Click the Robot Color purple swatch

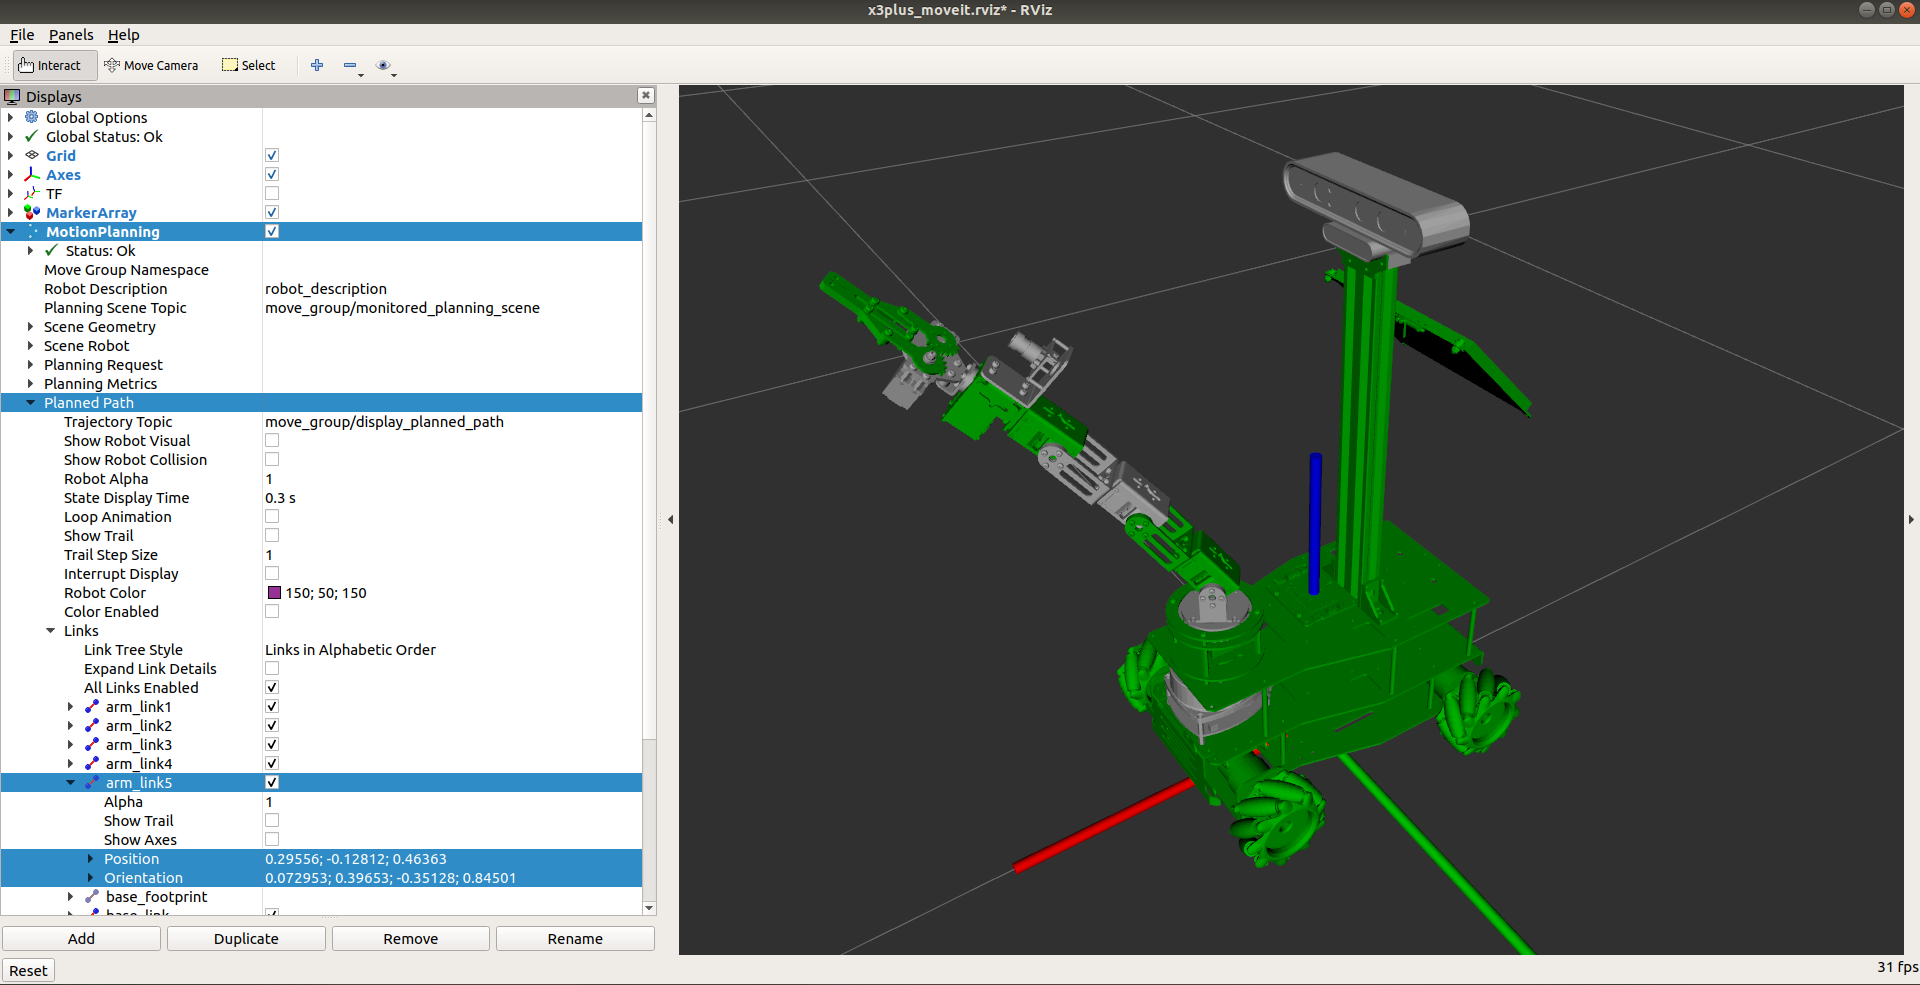274,592
